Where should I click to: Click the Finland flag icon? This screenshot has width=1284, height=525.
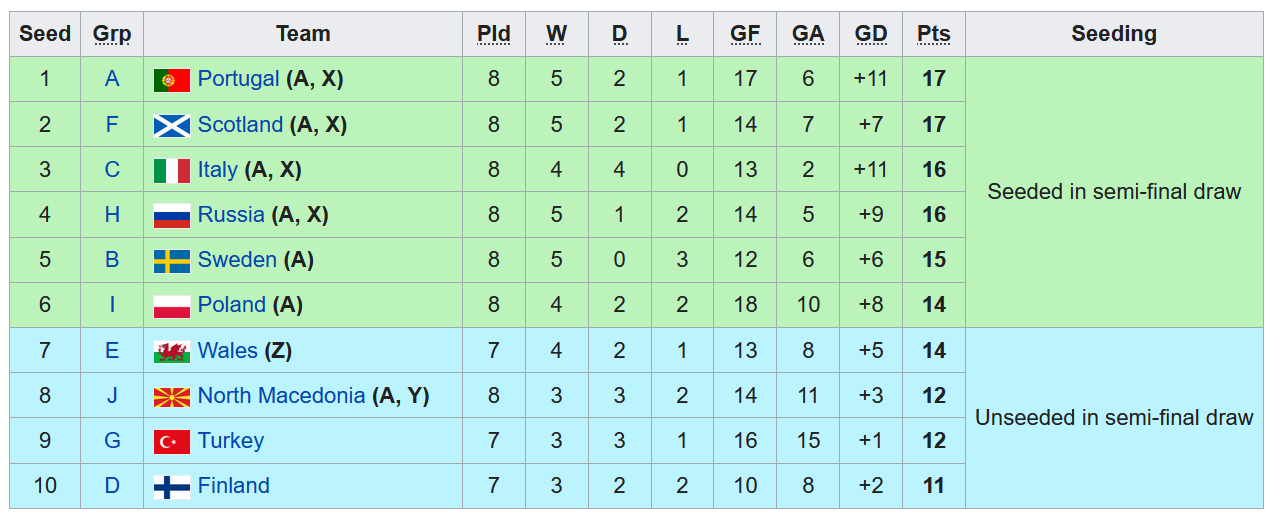click(x=172, y=487)
